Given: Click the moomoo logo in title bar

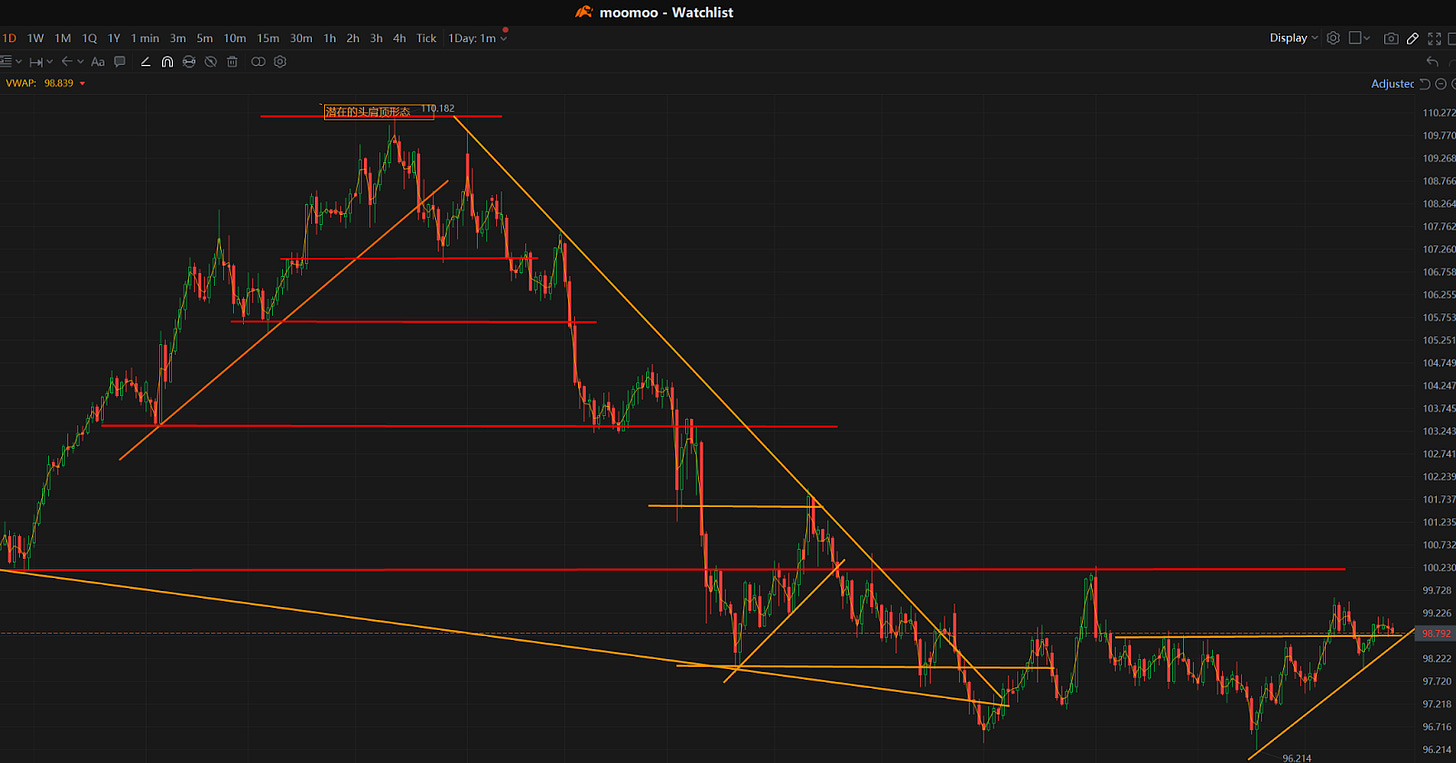Looking at the screenshot, I should 584,12.
